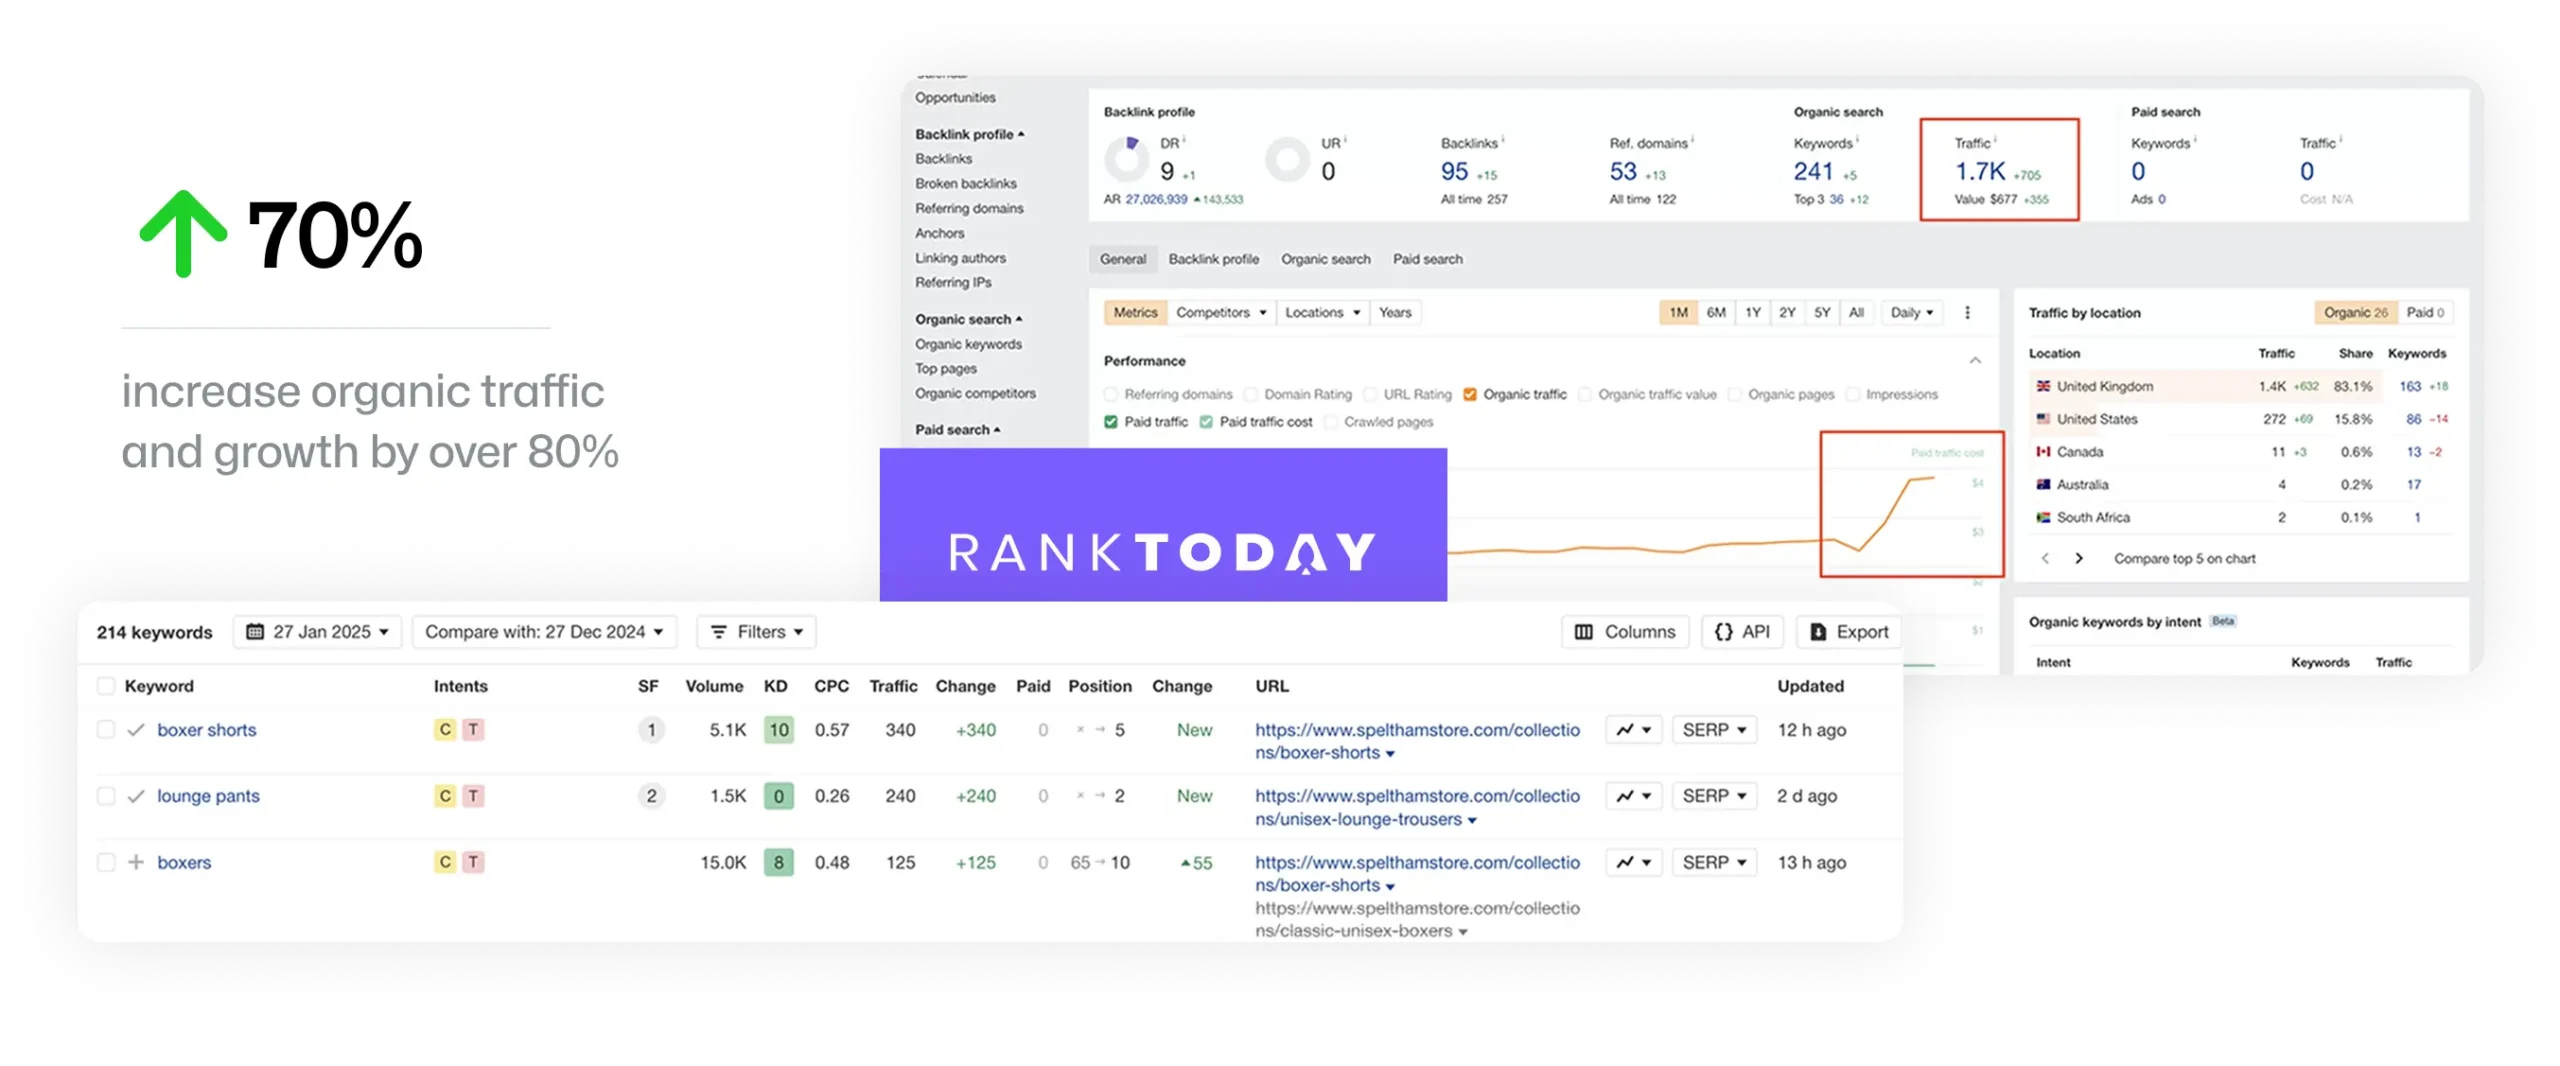Click the next arrow in Traffic by location
This screenshot has height=1066, width=2560.
coord(2079,559)
